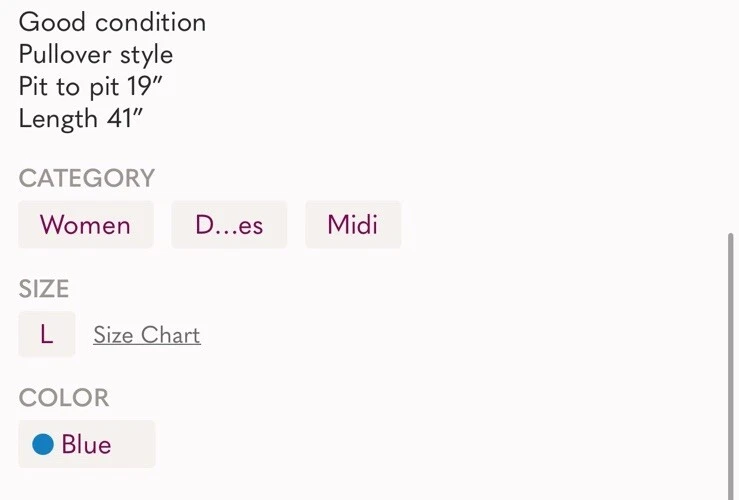
Task: Click the blue color circle swatch
Action: [43, 444]
